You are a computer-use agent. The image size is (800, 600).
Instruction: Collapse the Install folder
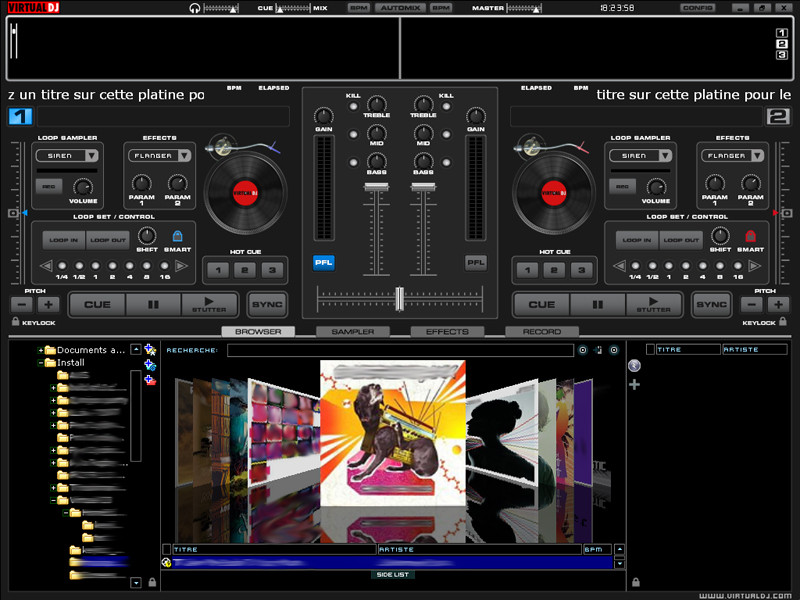coord(40,363)
